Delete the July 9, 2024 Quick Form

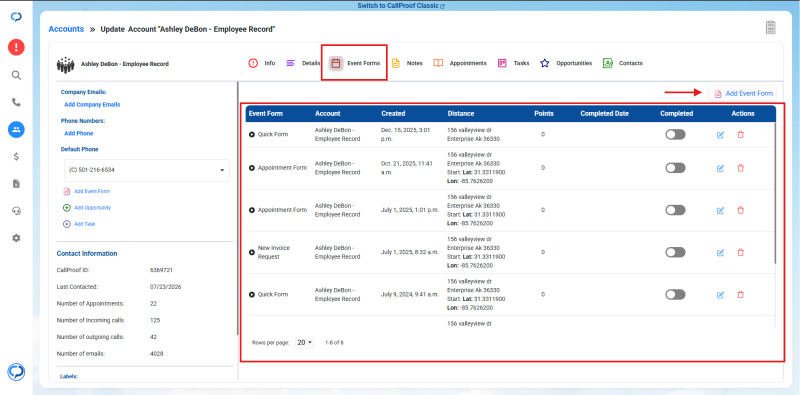coord(741,294)
